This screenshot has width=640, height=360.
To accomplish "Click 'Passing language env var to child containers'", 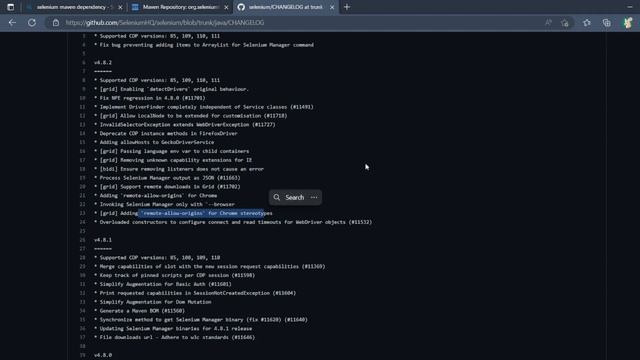I will pyautogui.click(x=171, y=151).
